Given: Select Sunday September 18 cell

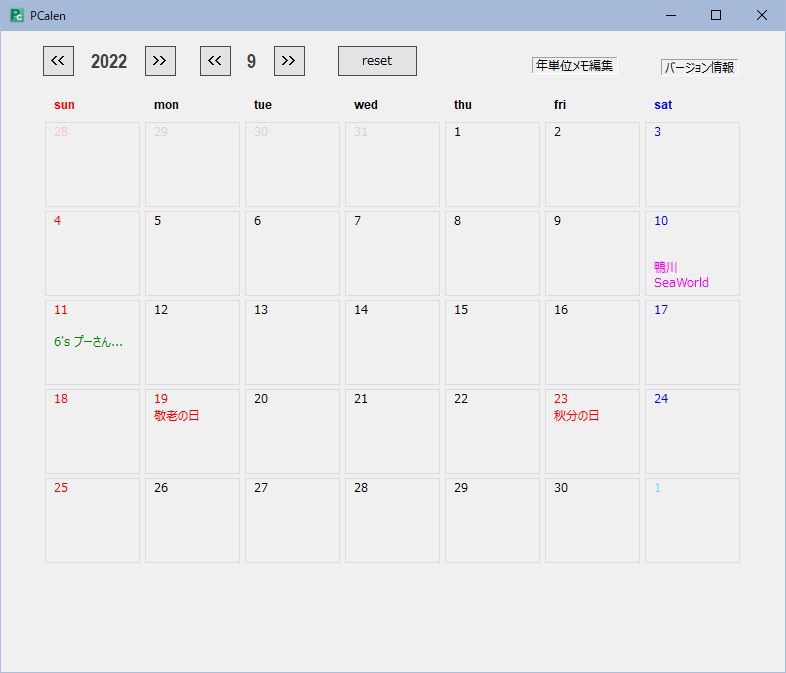Looking at the screenshot, I should [93, 431].
